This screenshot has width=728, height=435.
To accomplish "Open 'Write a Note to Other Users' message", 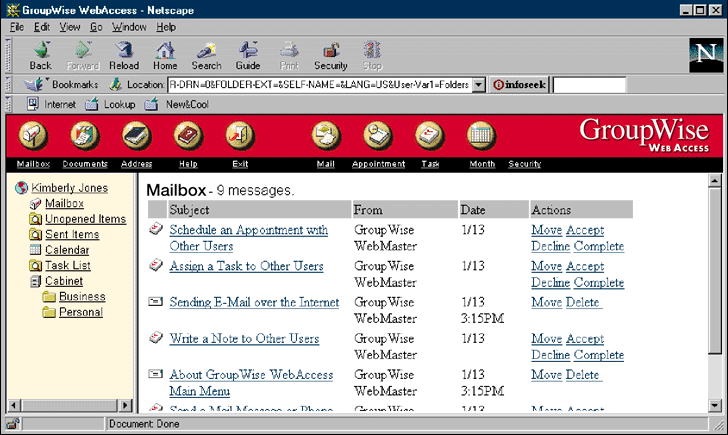I will (x=244, y=338).
